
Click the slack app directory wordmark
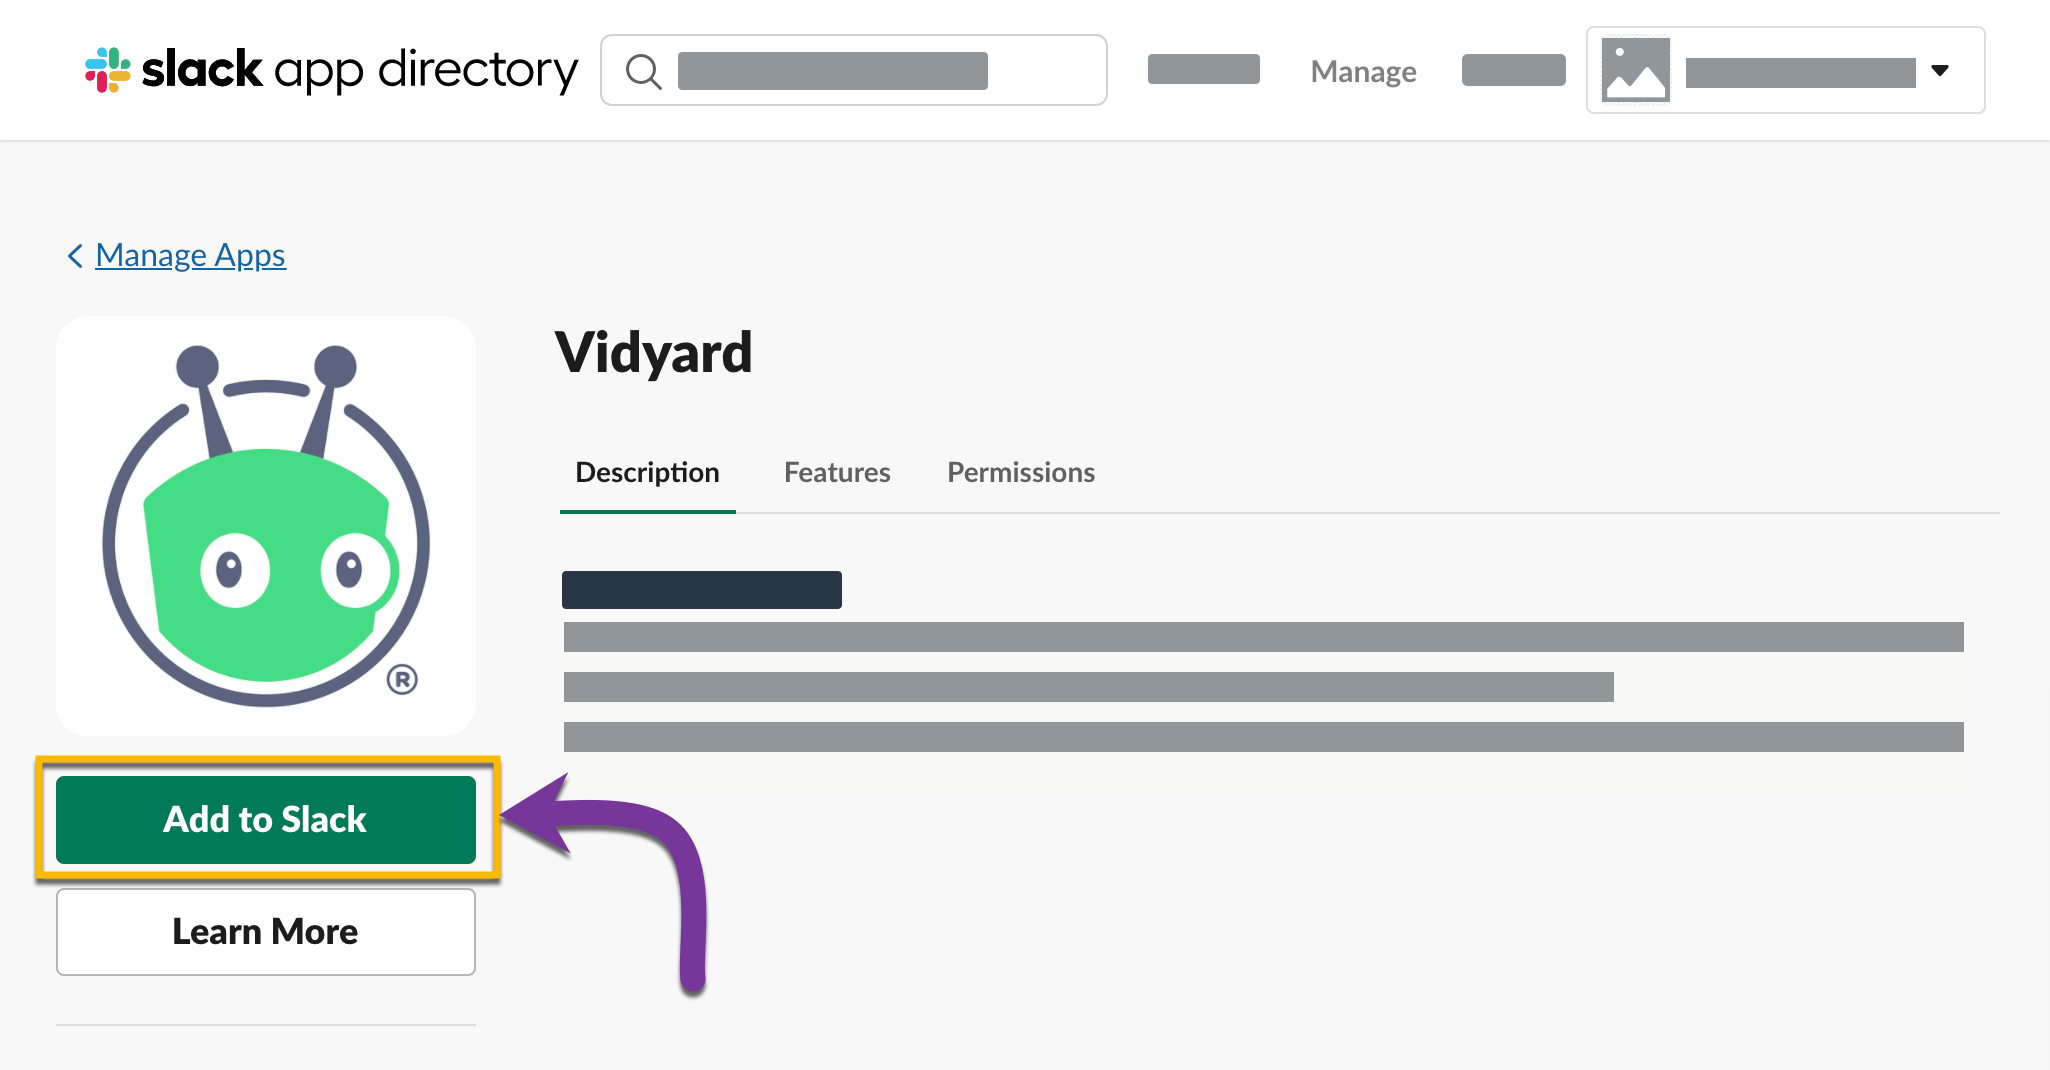pos(360,70)
